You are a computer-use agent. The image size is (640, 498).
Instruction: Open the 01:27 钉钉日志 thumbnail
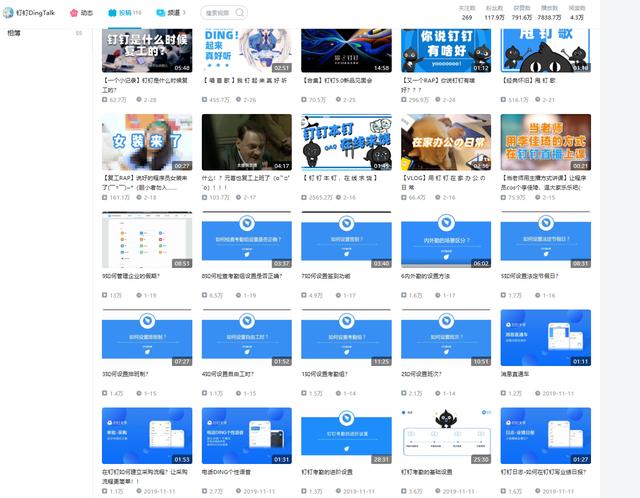pos(546,436)
